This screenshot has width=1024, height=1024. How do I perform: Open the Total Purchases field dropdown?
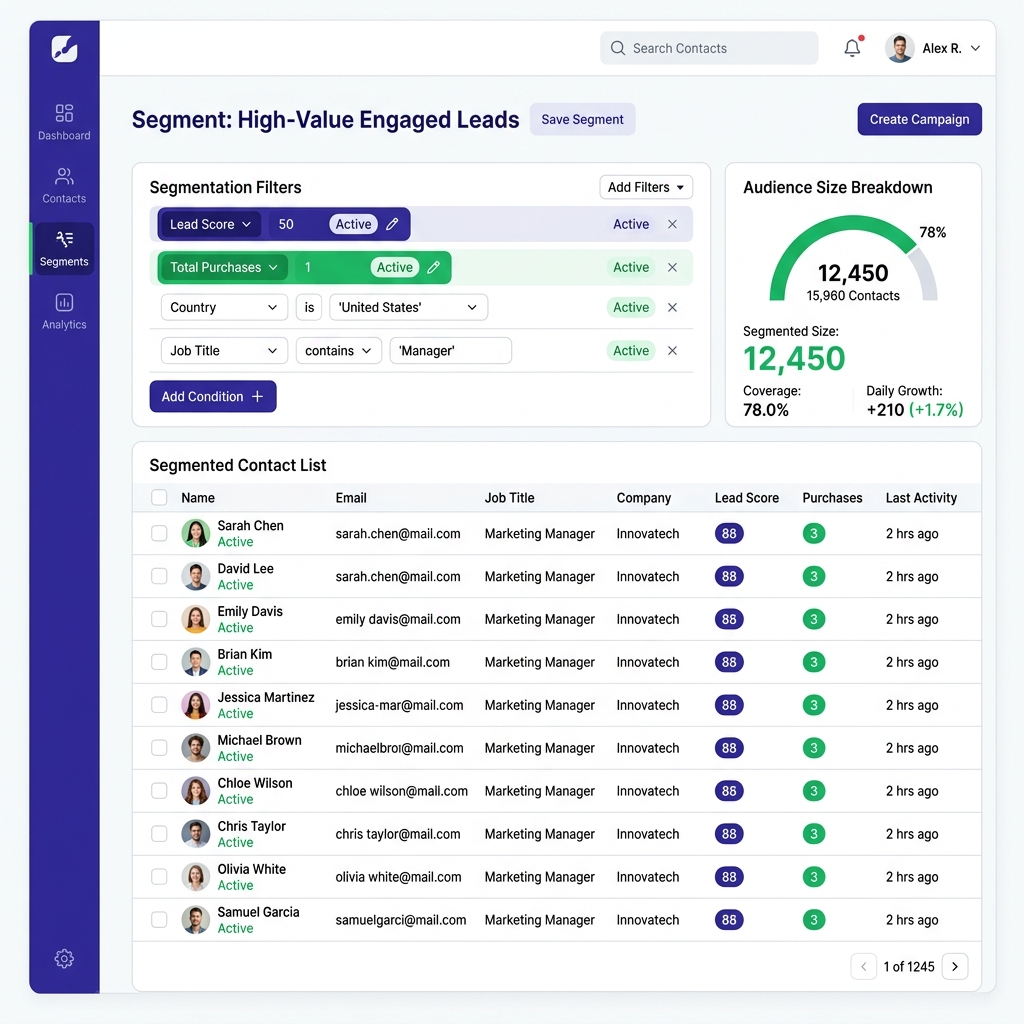pos(224,267)
